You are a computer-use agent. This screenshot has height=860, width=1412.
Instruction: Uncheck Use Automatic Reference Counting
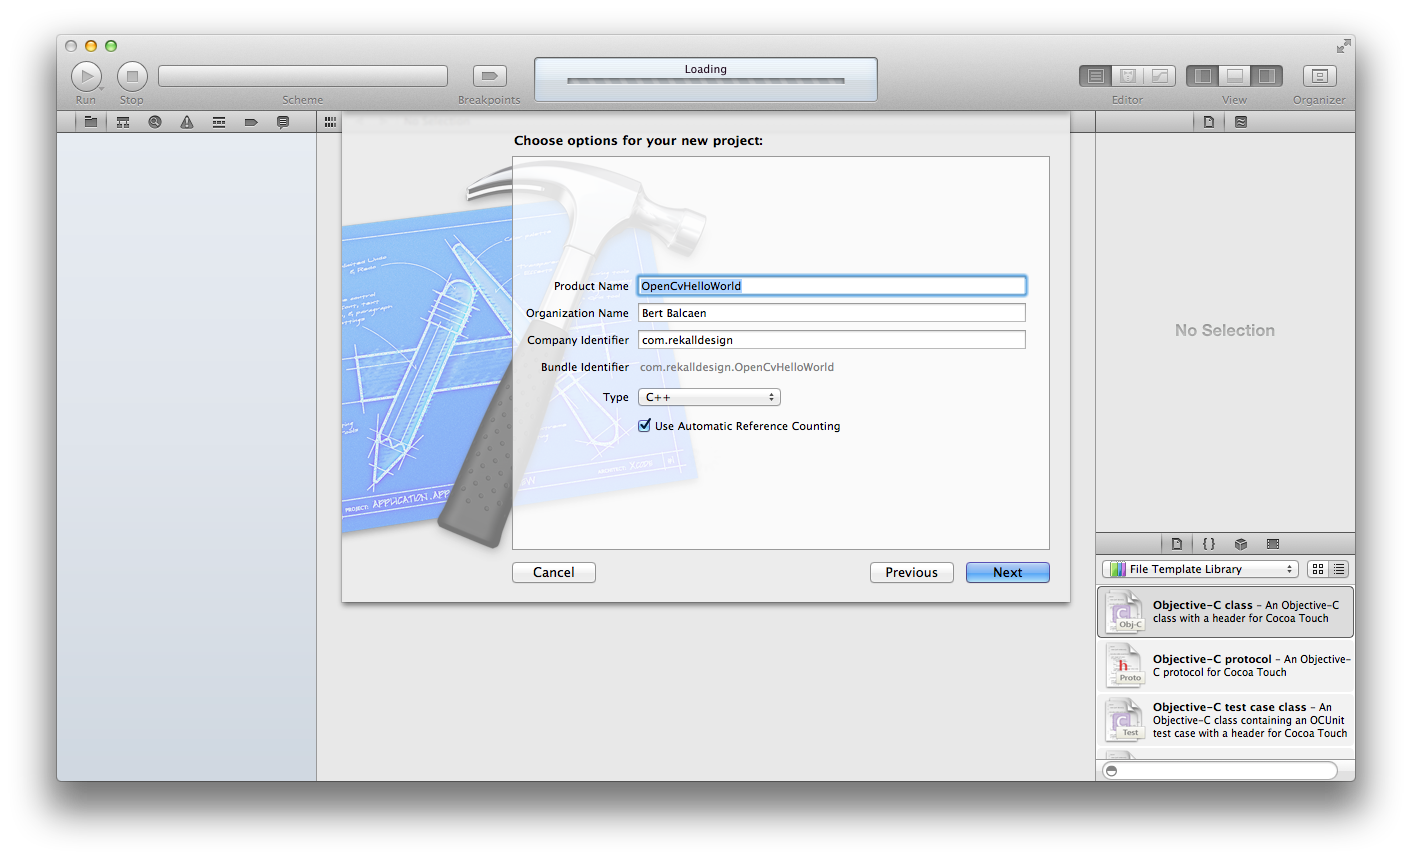click(645, 425)
